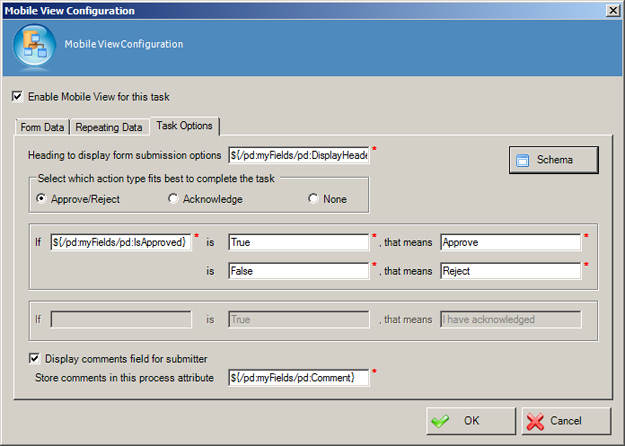This screenshot has width=625, height=446.
Task: Click the Comment process attribute field
Action: click(298, 377)
